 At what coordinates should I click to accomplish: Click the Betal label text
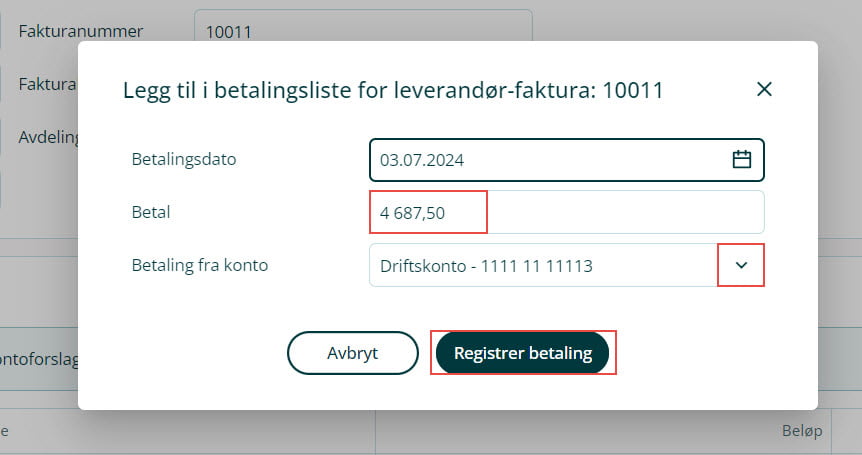[x=151, y=212]
